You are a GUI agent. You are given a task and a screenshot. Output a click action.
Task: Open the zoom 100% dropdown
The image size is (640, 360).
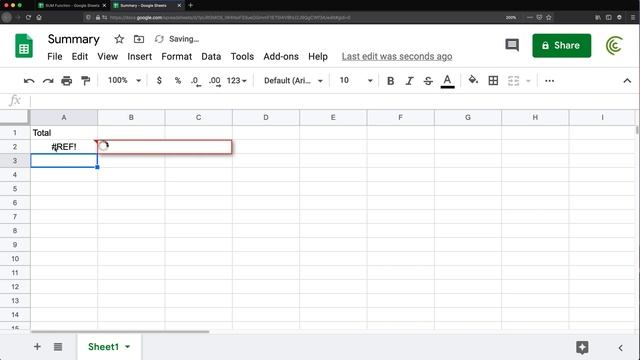[124, 80]
